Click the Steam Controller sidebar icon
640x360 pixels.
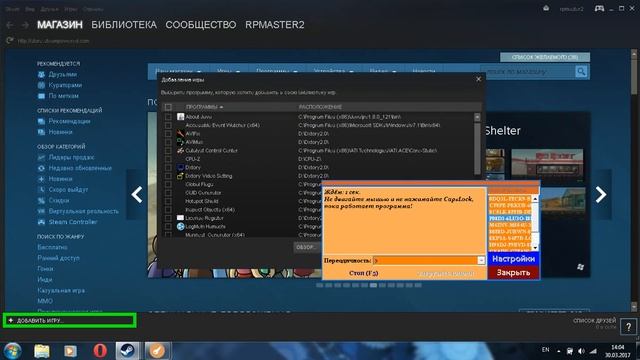[41, 222]
